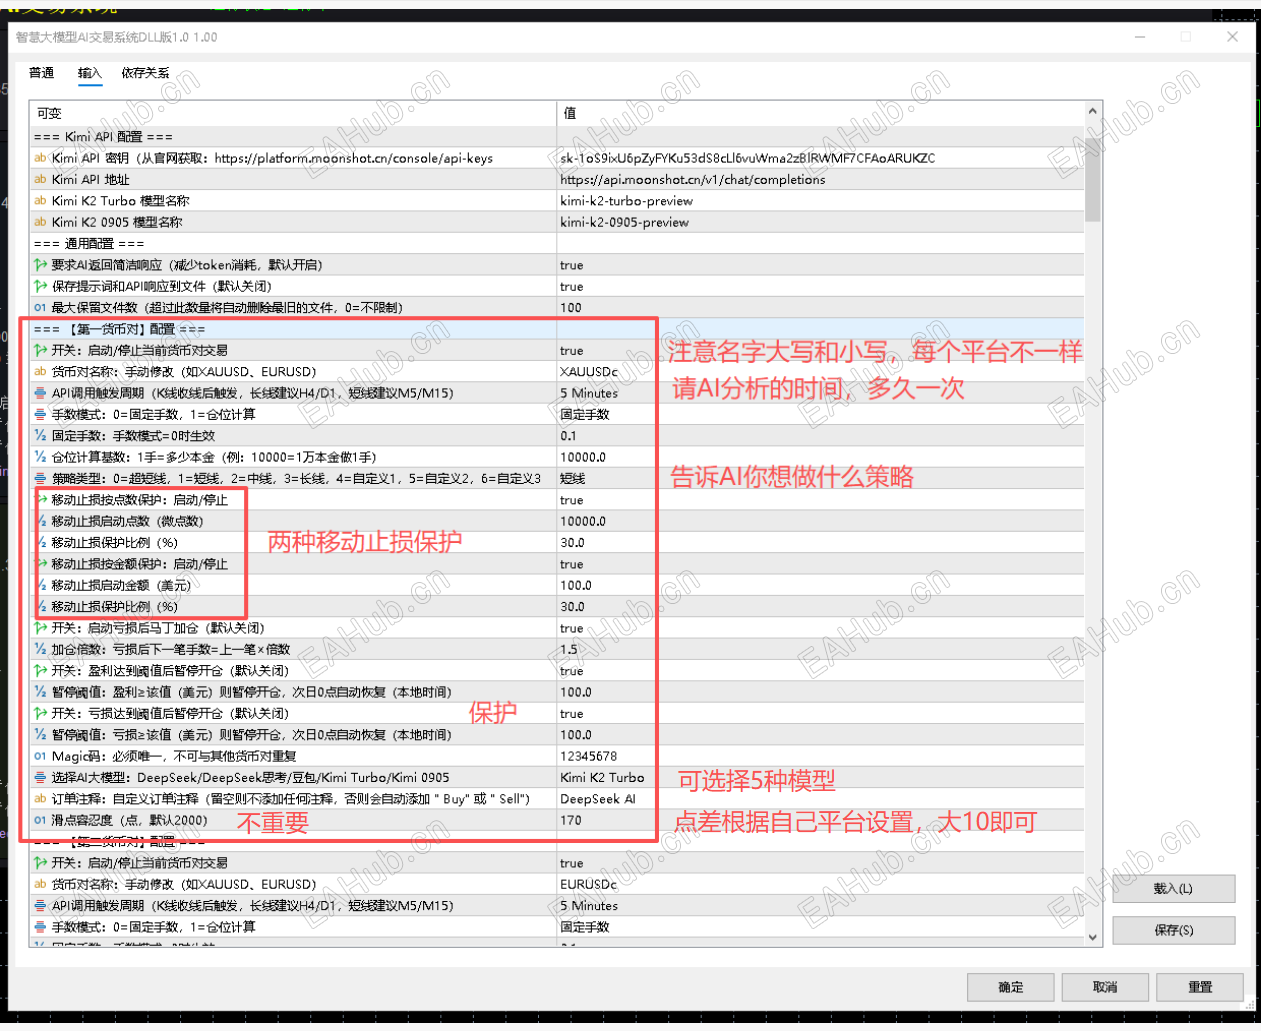Click the 载入(L) button
The image size is (1261, 1031).
click(x=1173, y=888)
